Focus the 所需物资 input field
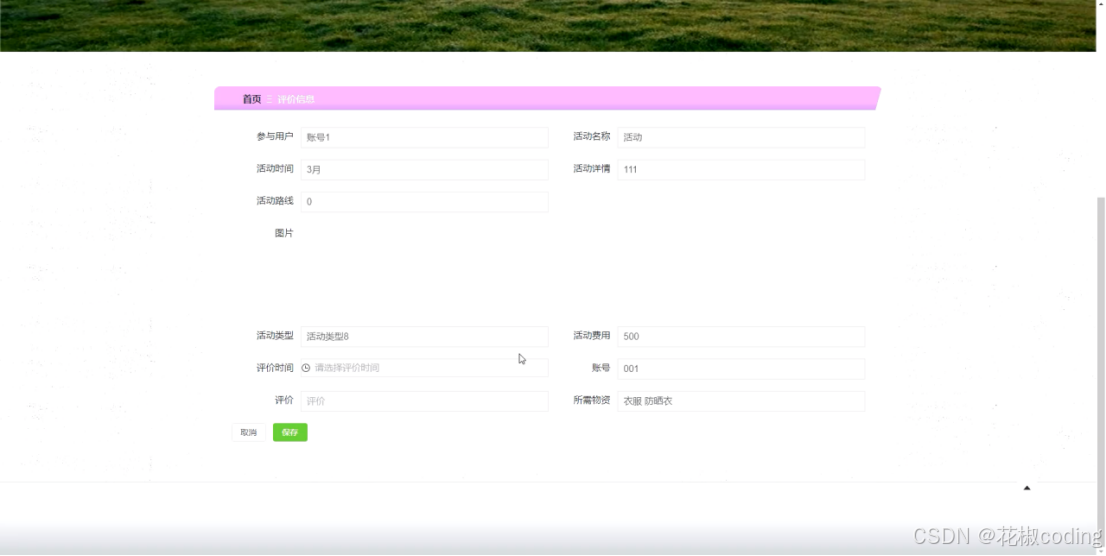The image size is (1106, 556). 741,401
